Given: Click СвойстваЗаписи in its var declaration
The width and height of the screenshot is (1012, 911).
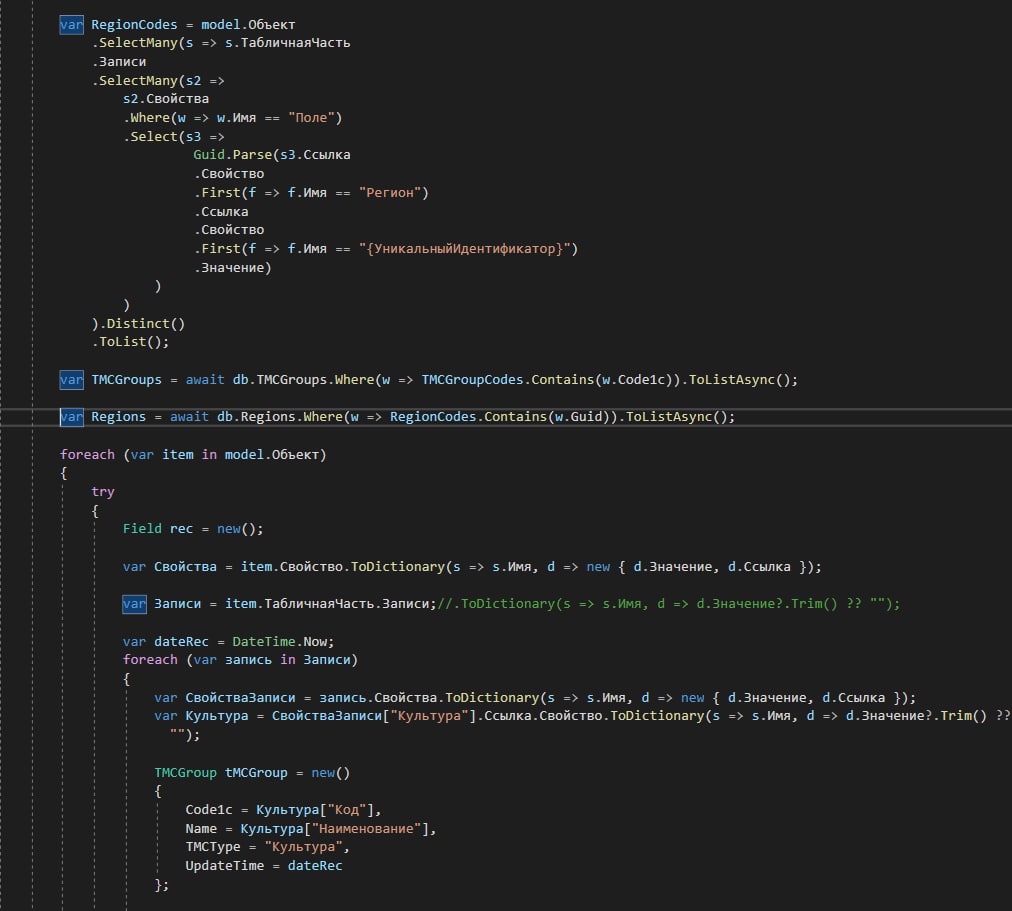Looking at the screenshot, I should click(x=240, y=698).
